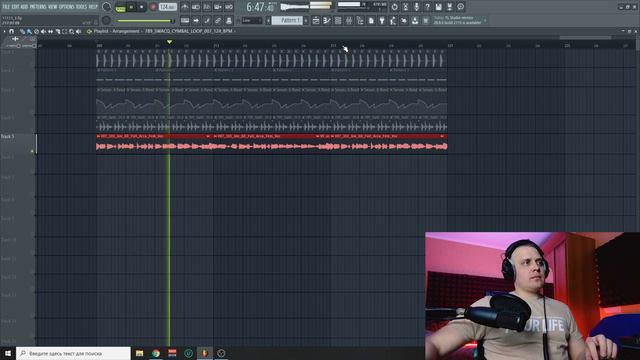640x360 pixels.
Task: Toggle wait for input before recording
Action: (x=196, y=7)
